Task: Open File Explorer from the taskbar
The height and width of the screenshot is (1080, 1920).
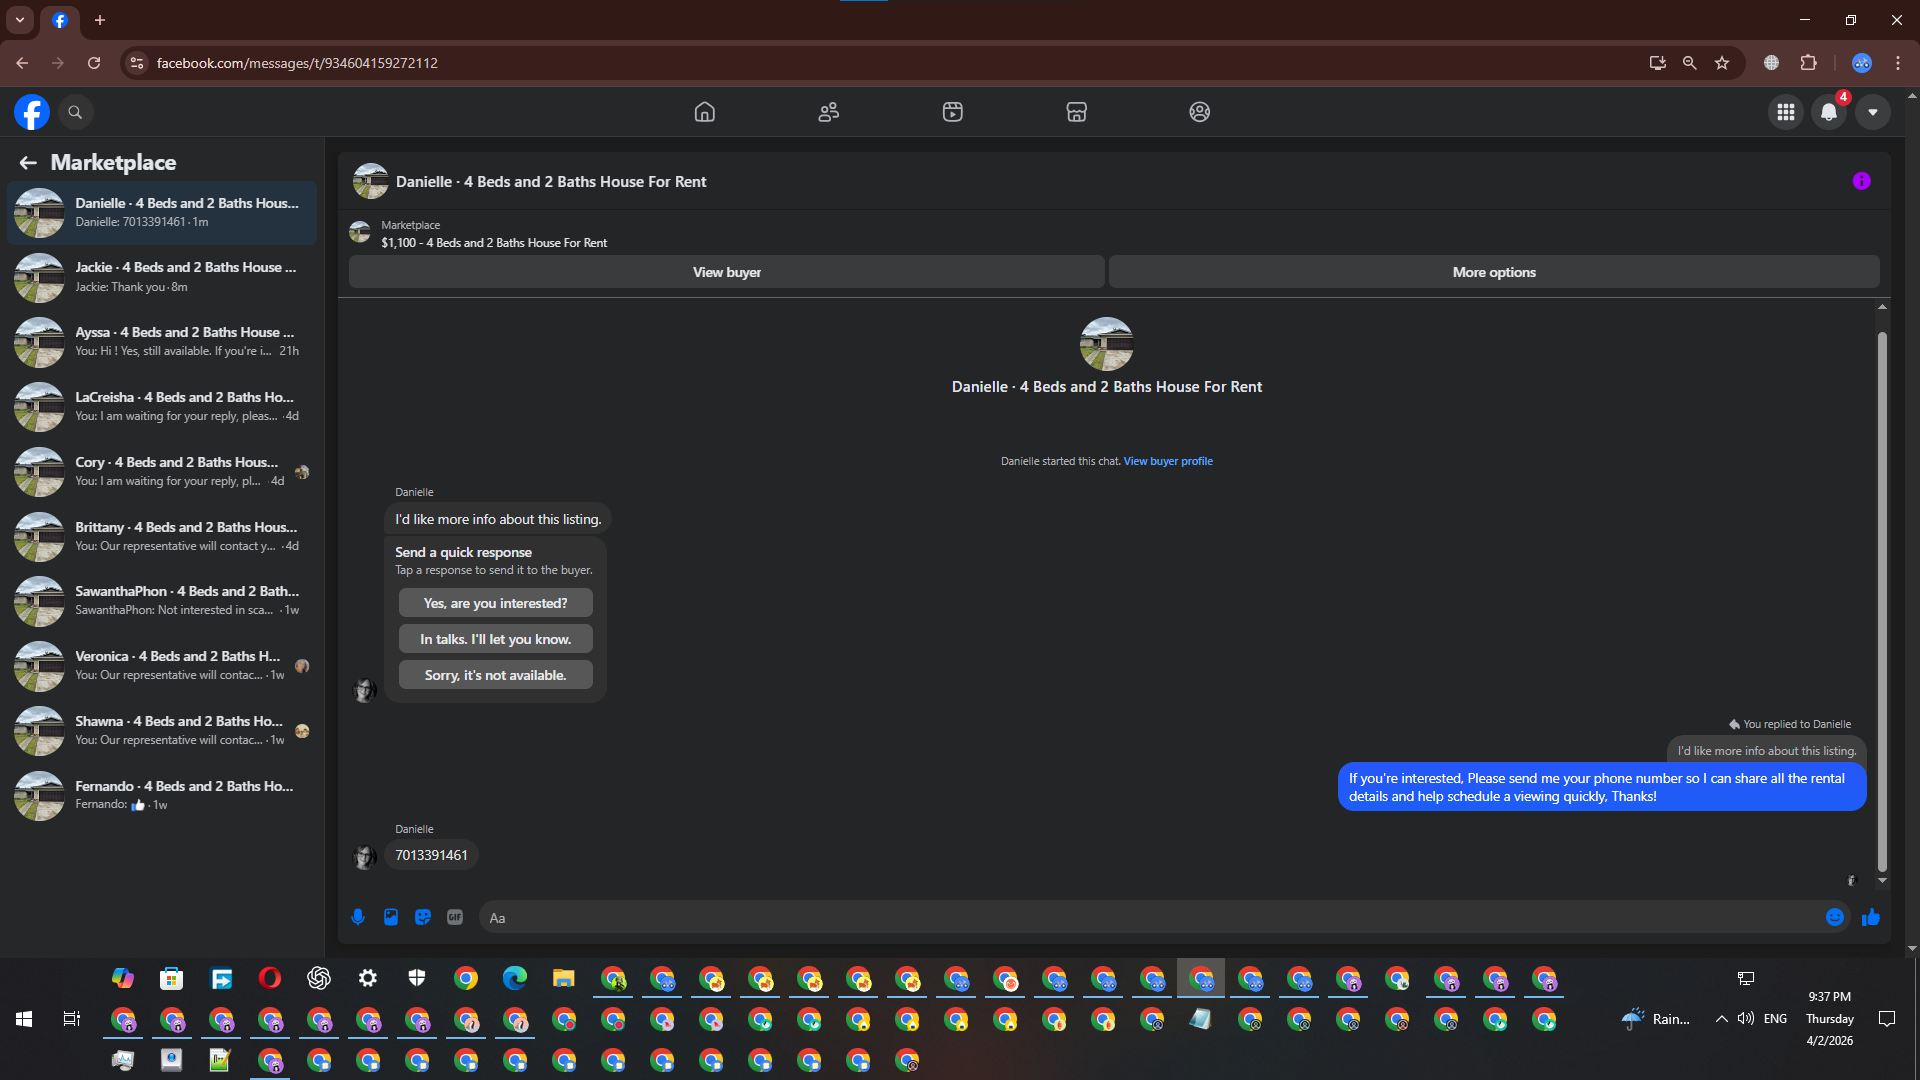Action: (x=564, y=978)
